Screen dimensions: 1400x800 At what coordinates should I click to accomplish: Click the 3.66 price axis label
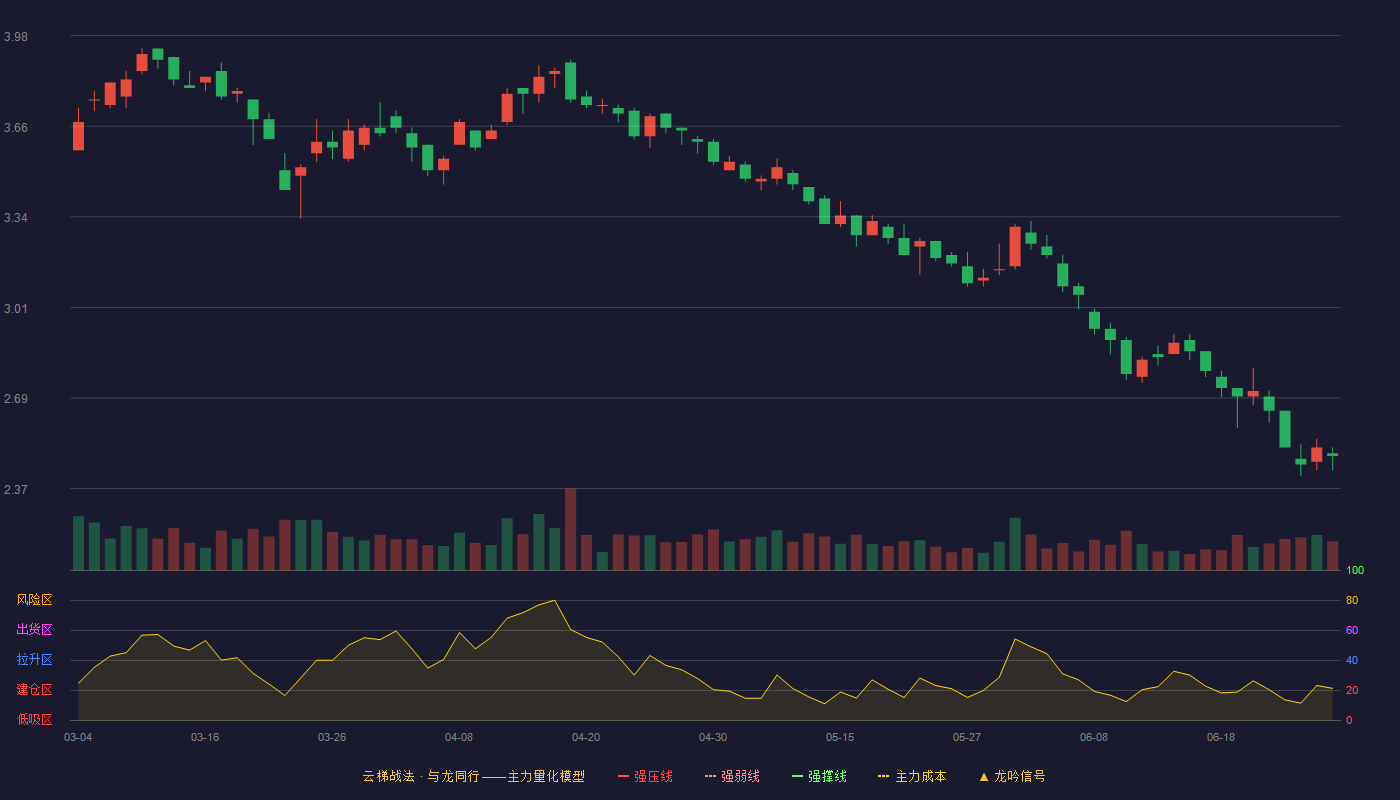coord(16,128)
